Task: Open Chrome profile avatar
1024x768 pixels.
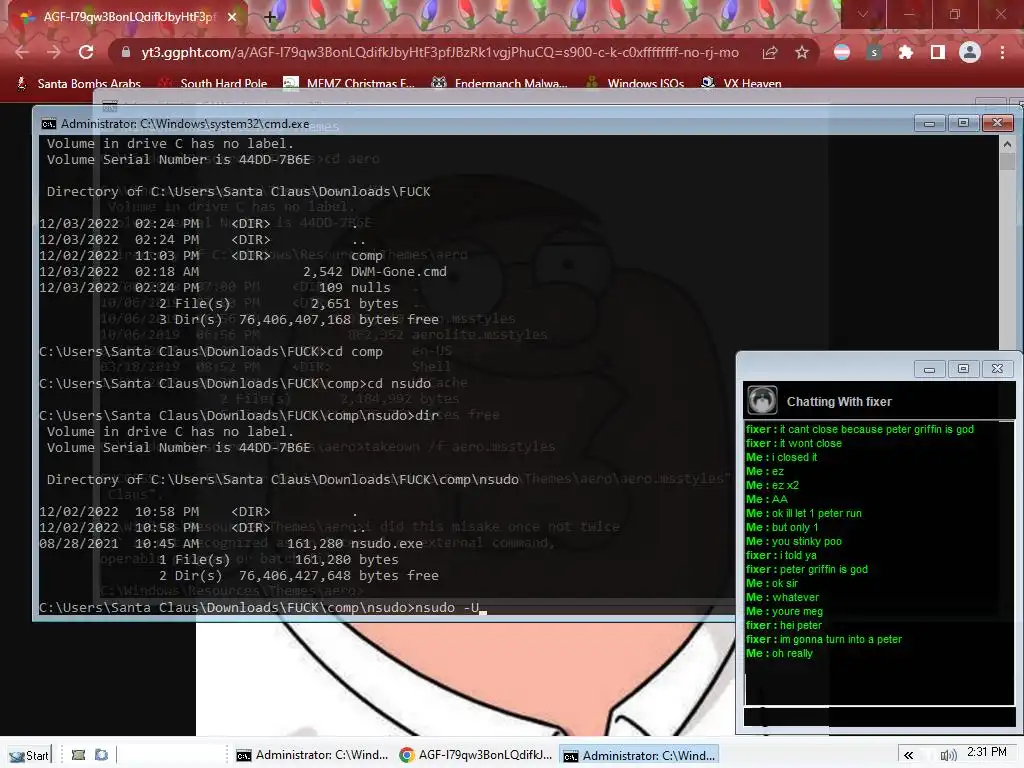Action: pos(970,52)
